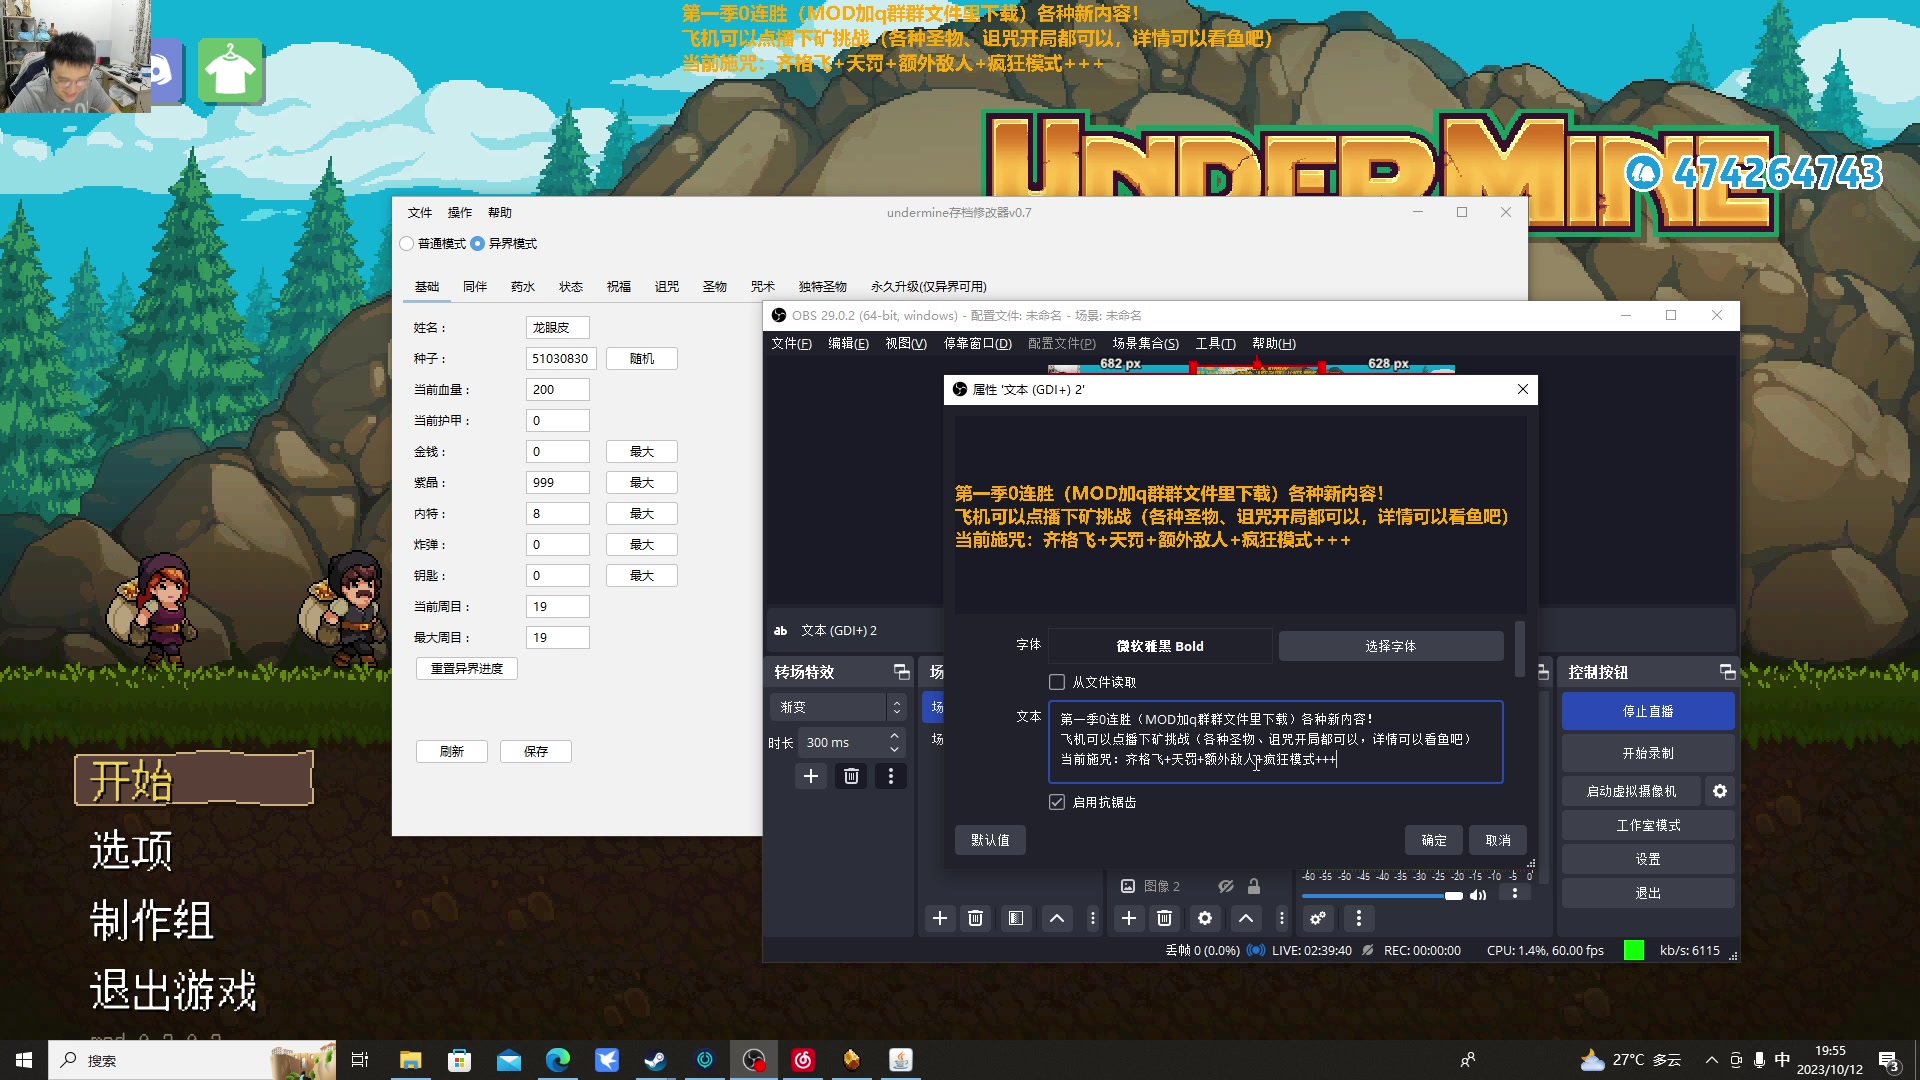Open File Explorer from taskbar
Viewport: 1920px width, 1080px height.
[x=411, y=1060]
